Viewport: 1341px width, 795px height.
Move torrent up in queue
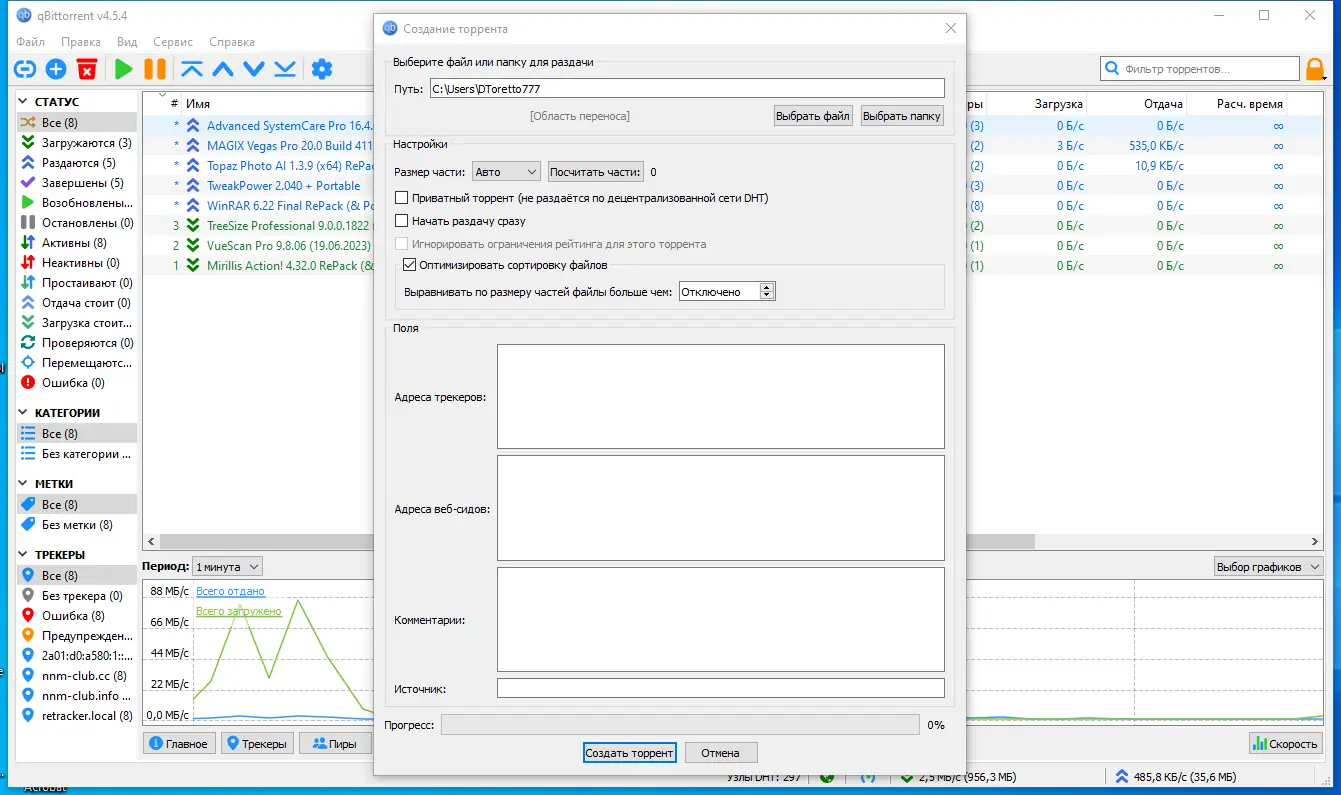coord(223,69)
